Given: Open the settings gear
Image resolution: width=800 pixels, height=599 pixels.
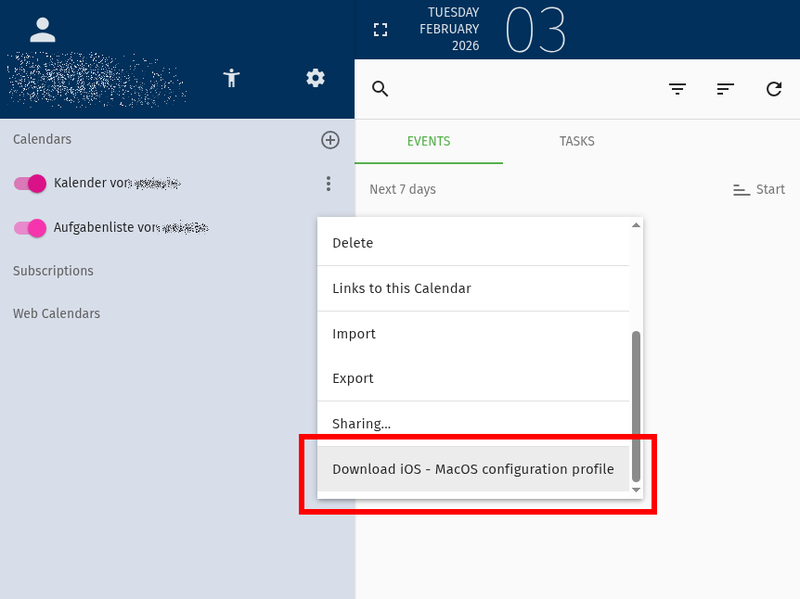Looking at the screenshot, I should click(x=315, y=77).
